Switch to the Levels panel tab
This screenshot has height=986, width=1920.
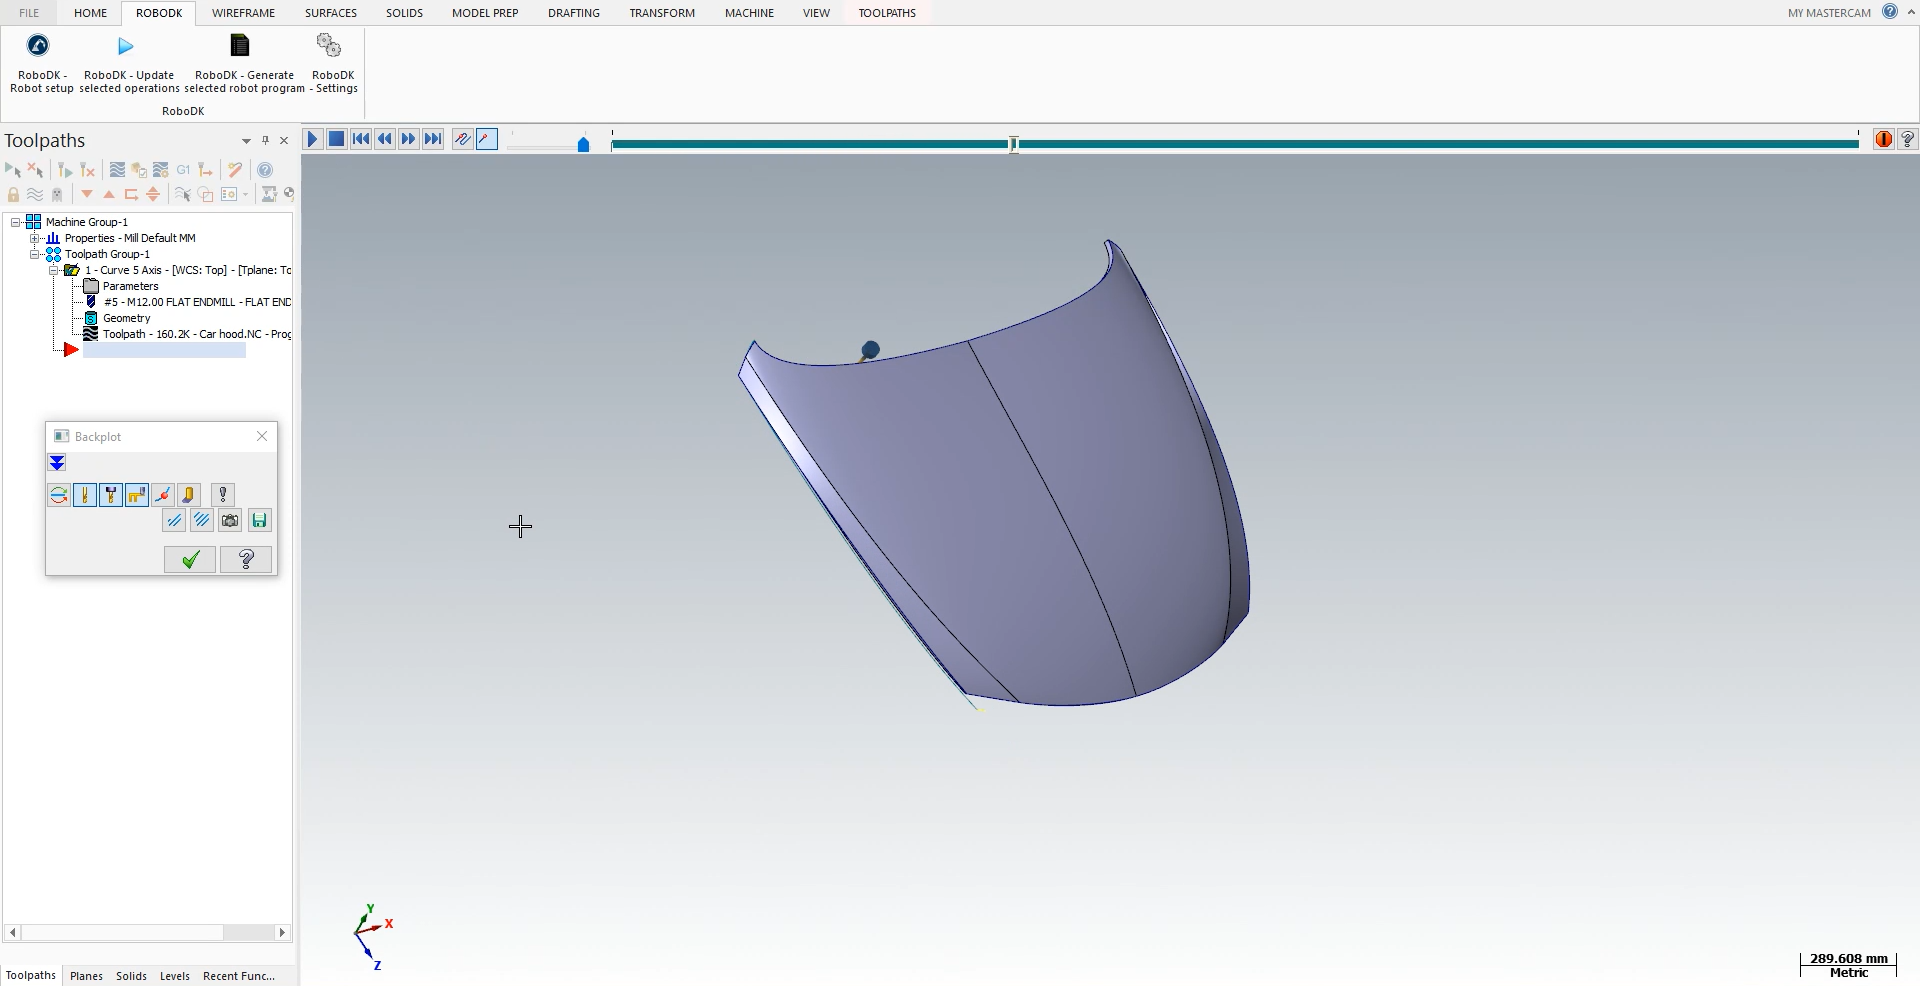[174, 976]
